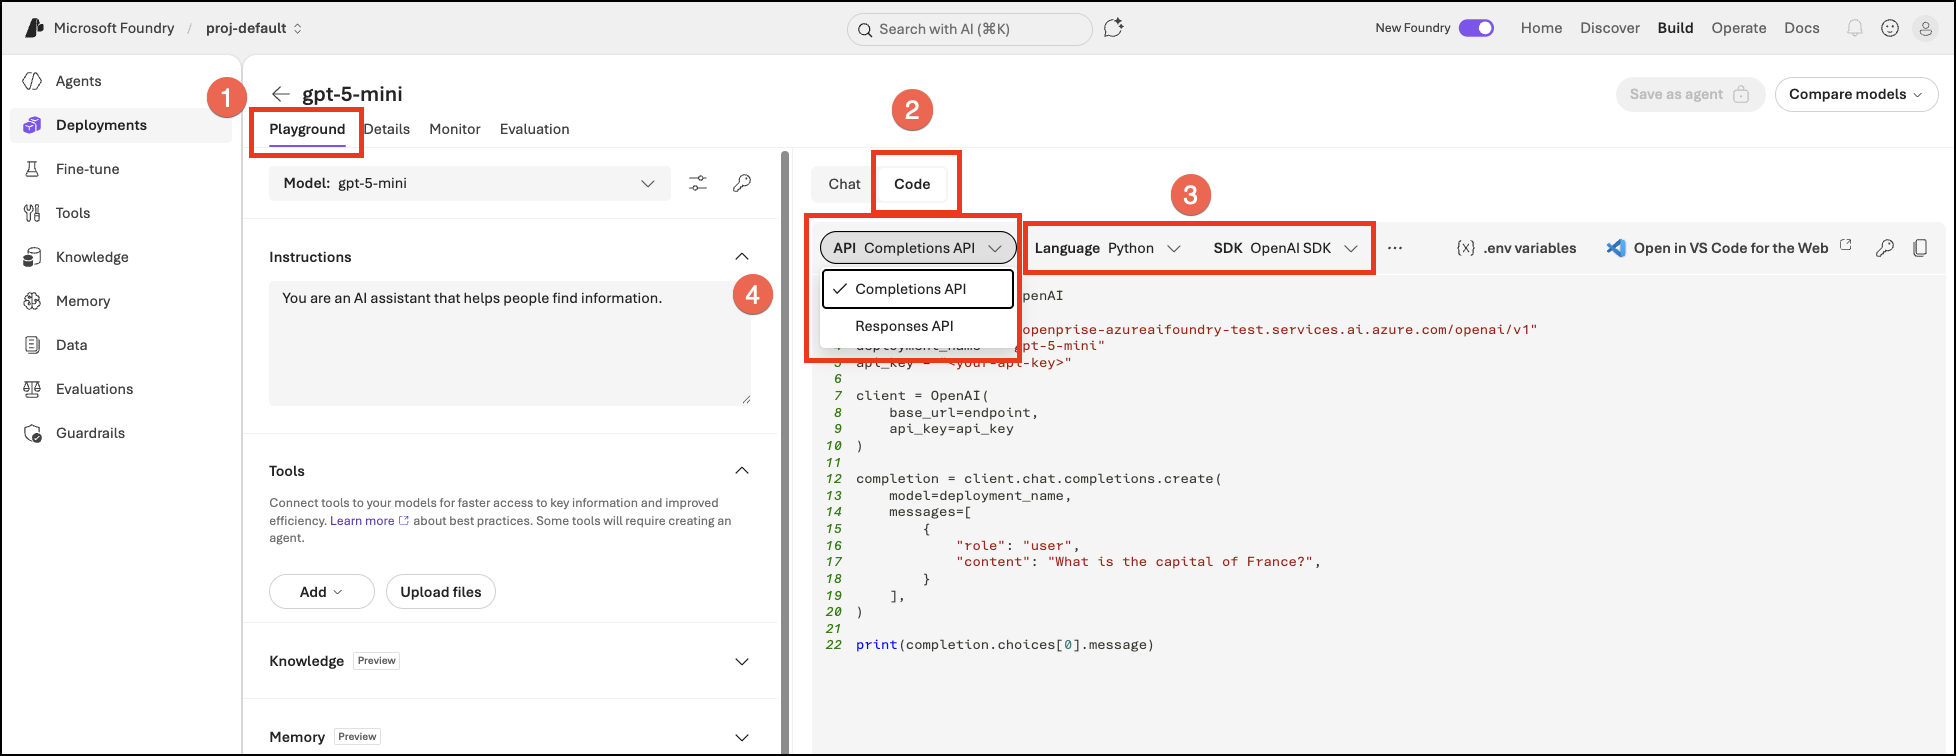Click the .env variables braces icon
This screenshot has width=1956, height=756.
pos(1466,248)
